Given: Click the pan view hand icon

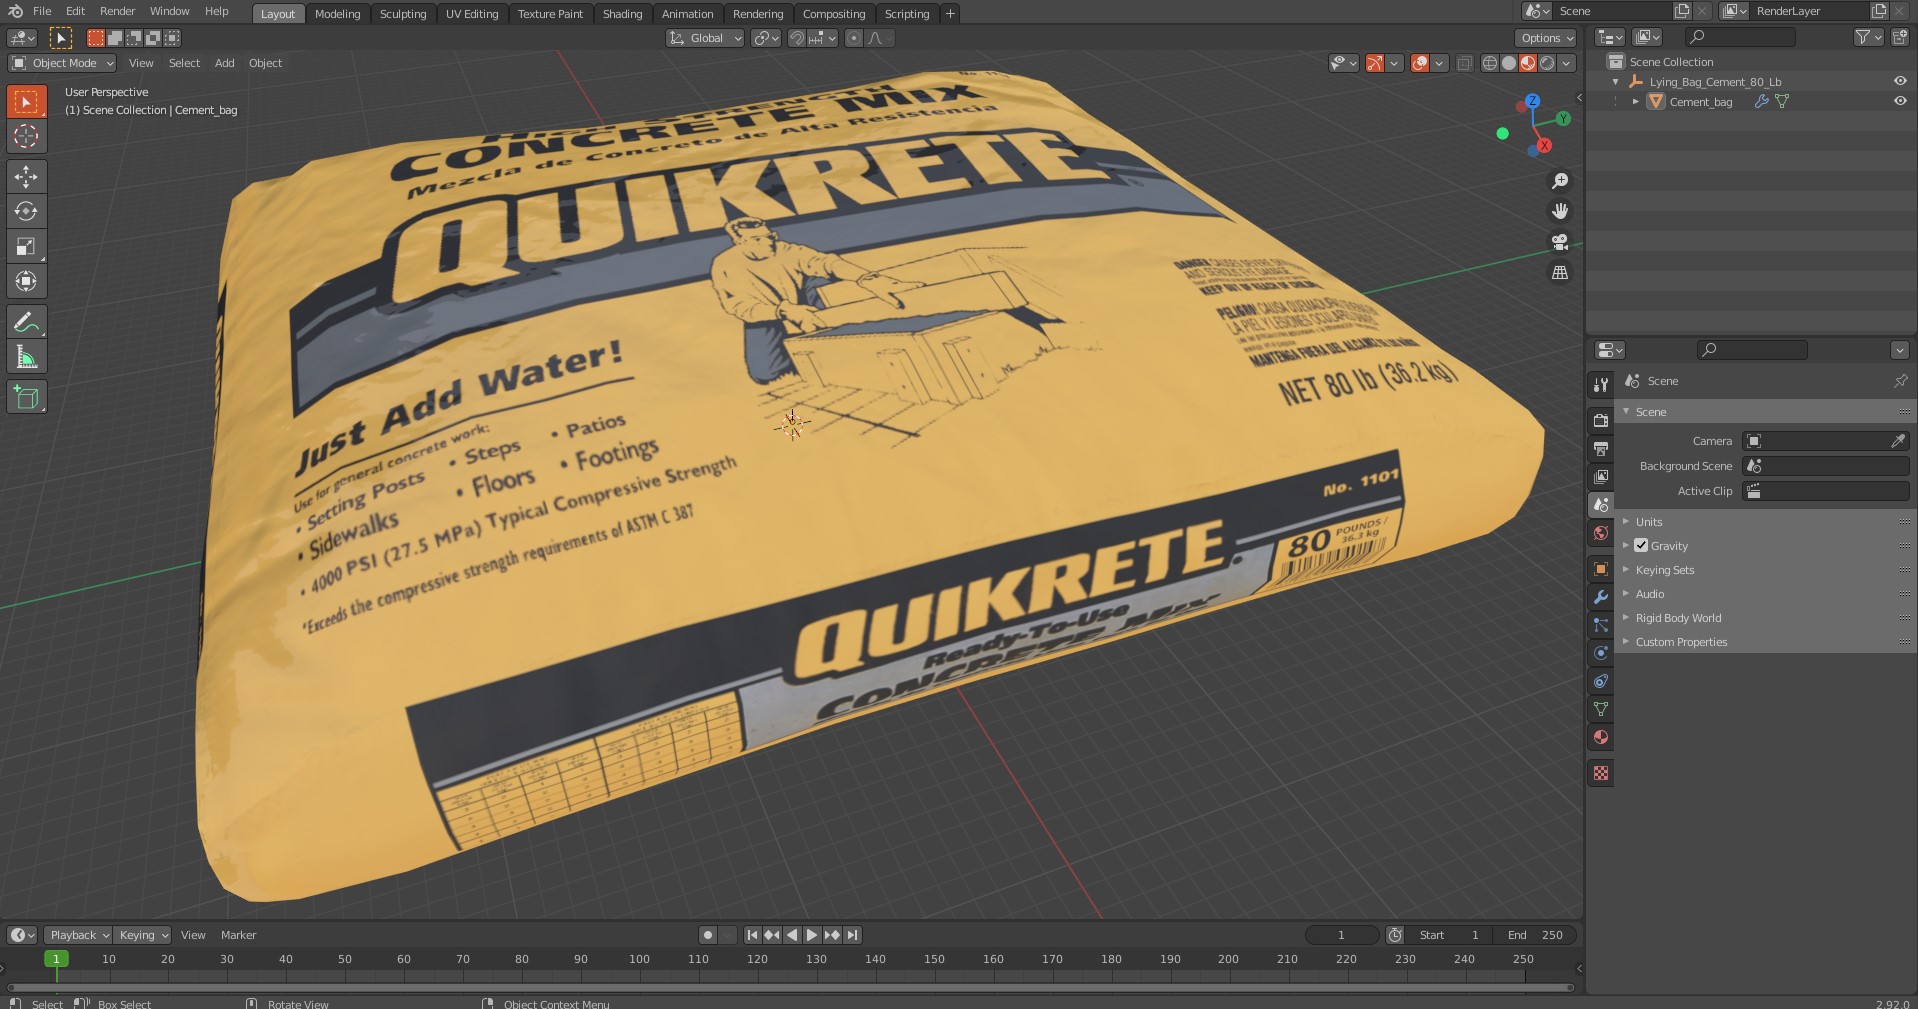Looking at the screenshot, I should tap(1560, 211).
